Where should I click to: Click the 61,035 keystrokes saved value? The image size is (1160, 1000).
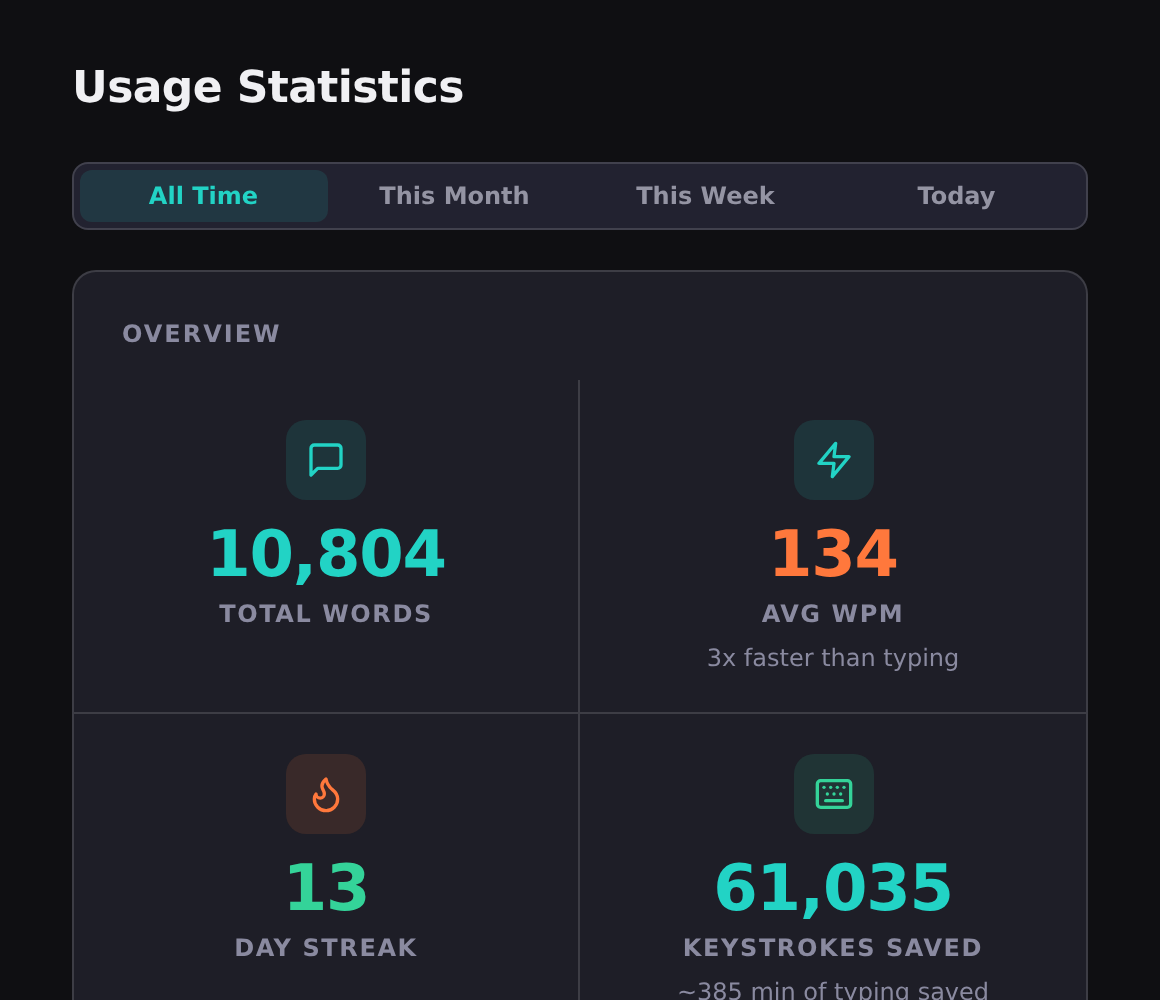click(x=833, y=887)
